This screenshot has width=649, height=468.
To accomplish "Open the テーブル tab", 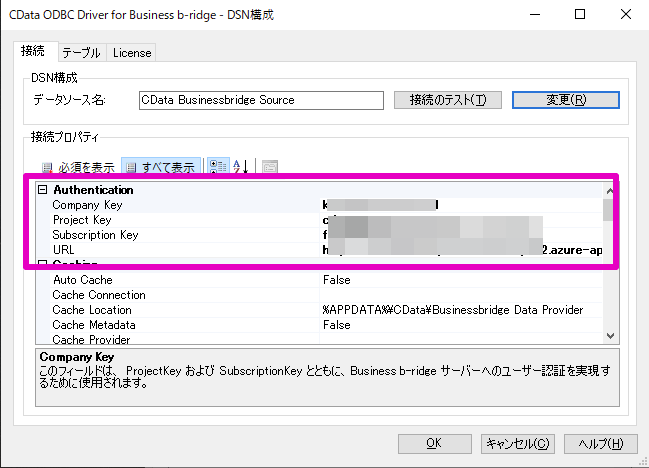I will 82,53.
